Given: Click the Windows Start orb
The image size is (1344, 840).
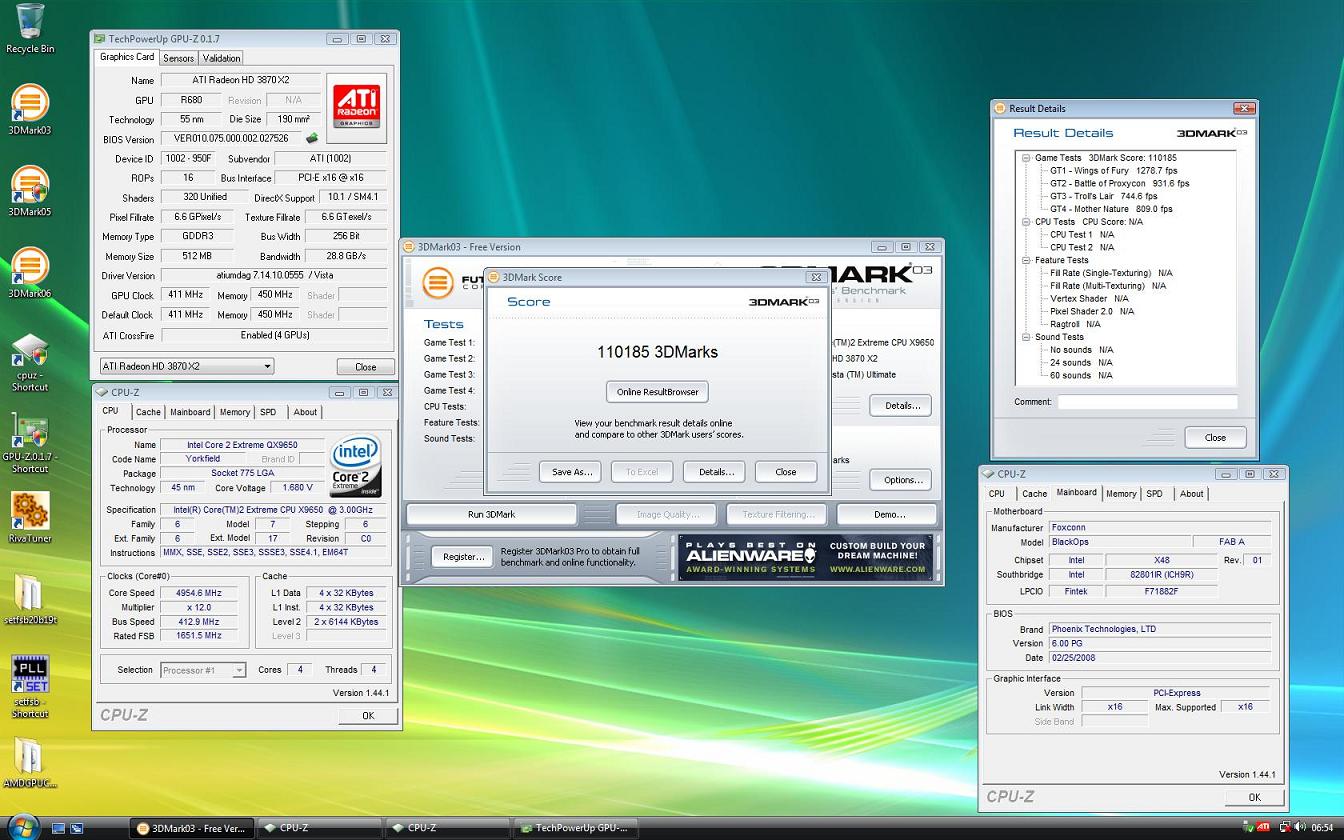Looking at the screenshot, I should tap(23, 826).
